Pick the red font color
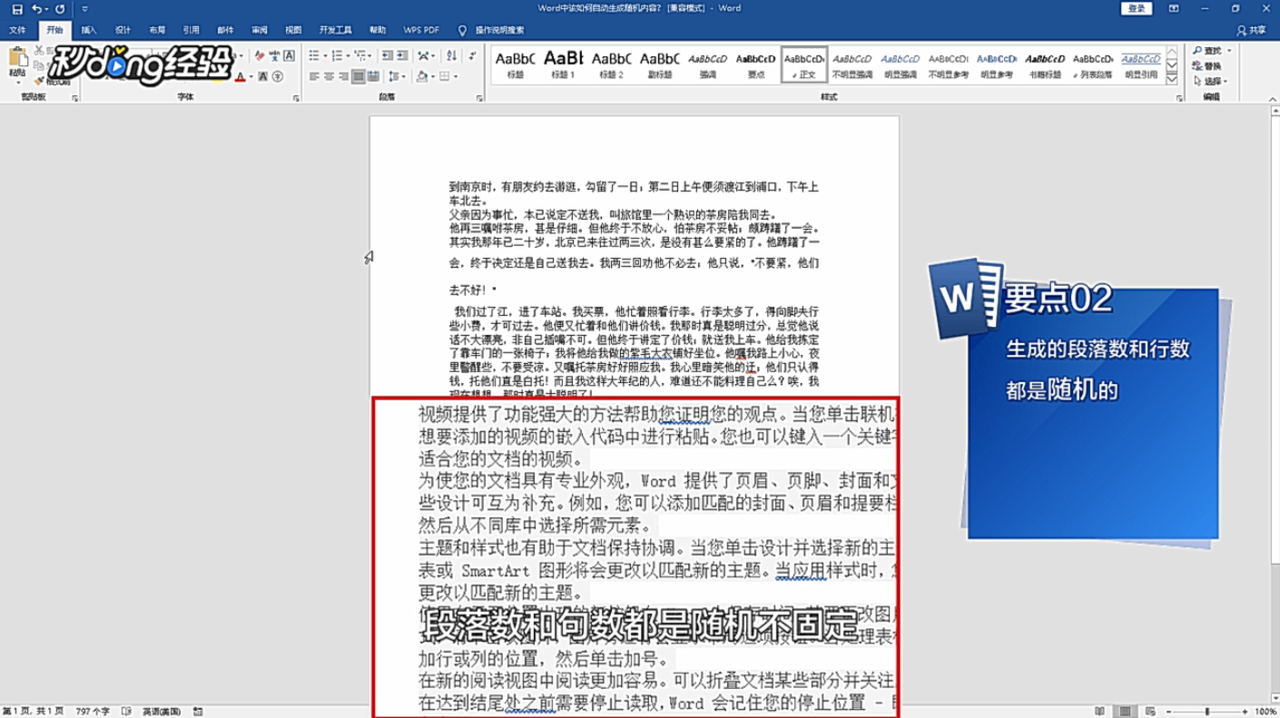The width and height of the screenshot is (1280, 718). click(240, 77)
